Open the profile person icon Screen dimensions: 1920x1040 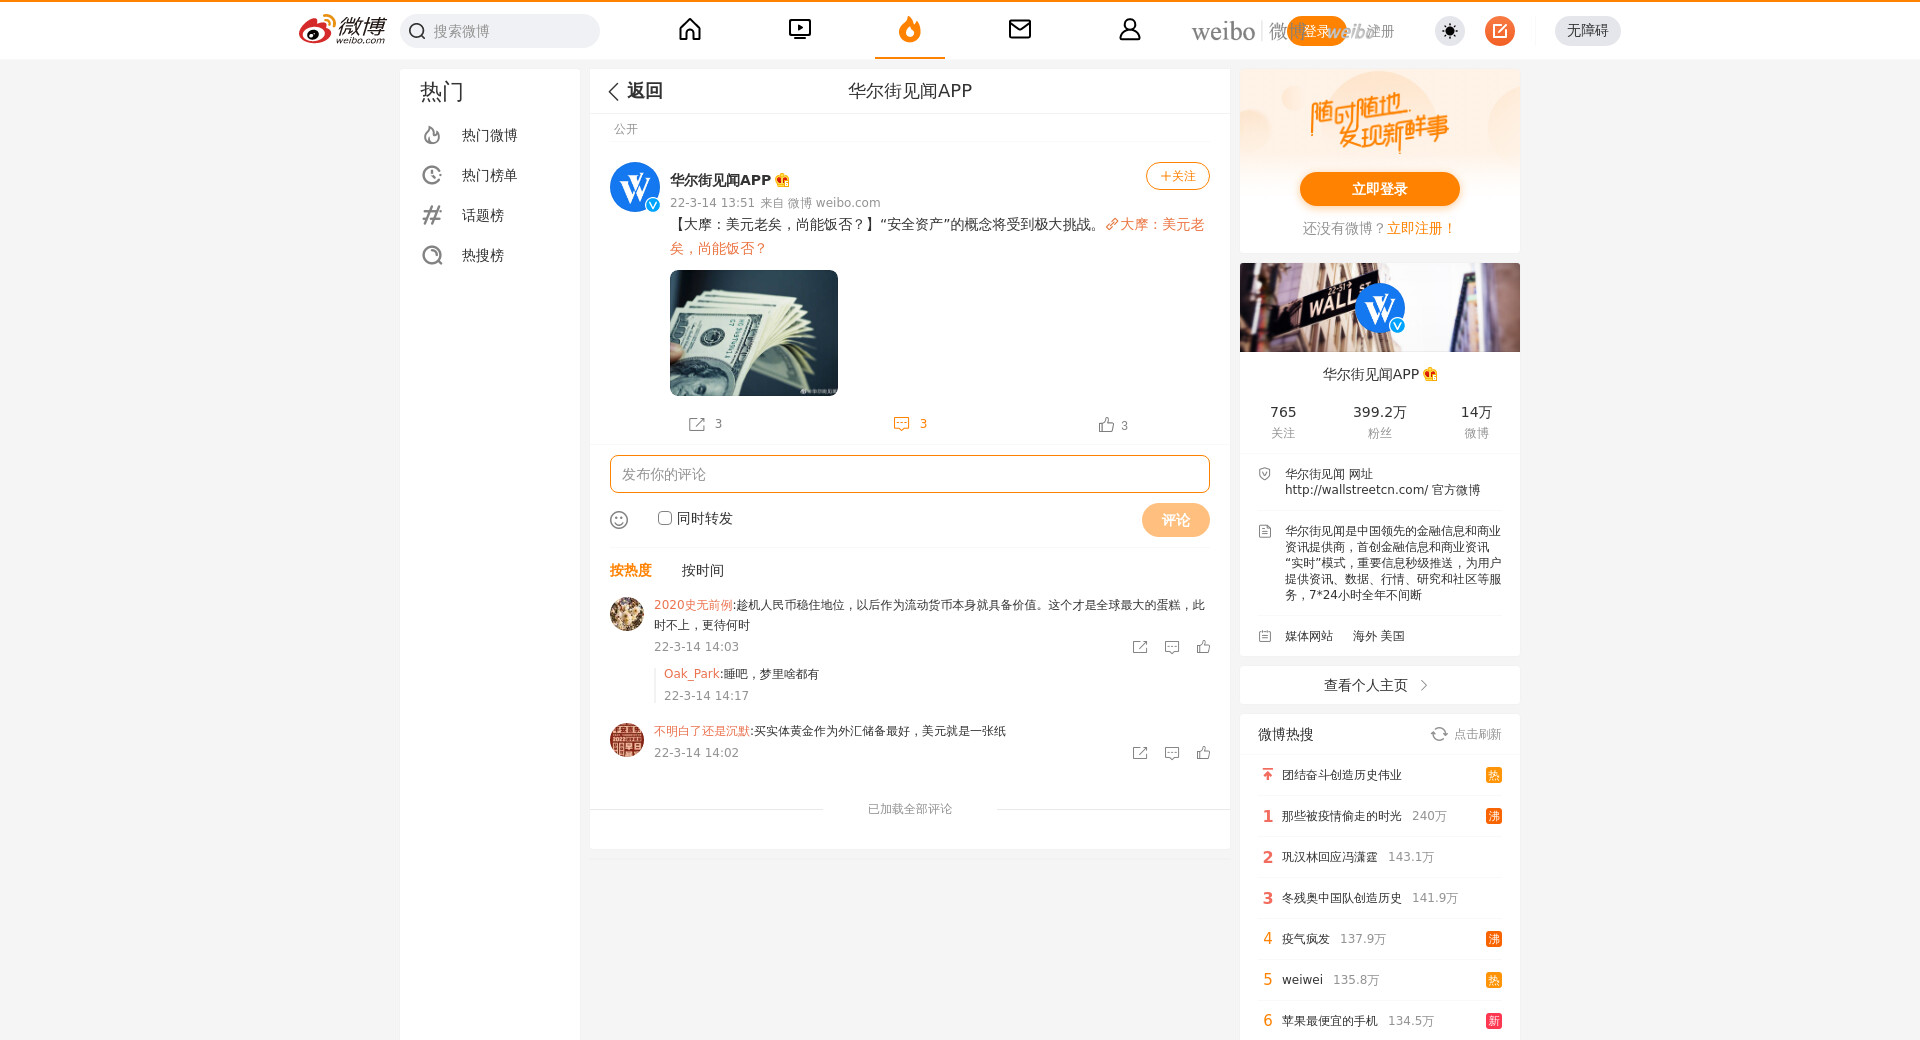(x=1130, y=30)
